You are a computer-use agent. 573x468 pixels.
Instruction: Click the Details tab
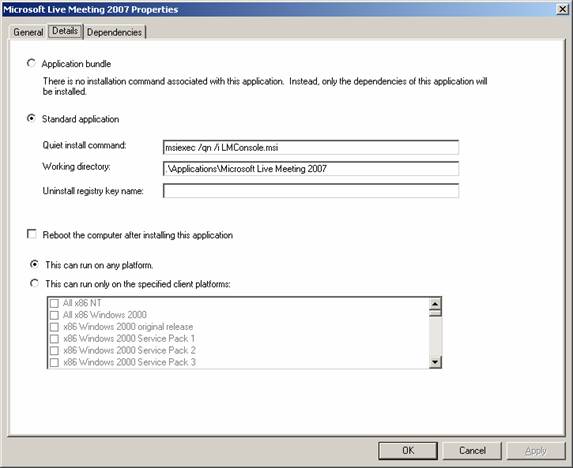tap(65, 31)
